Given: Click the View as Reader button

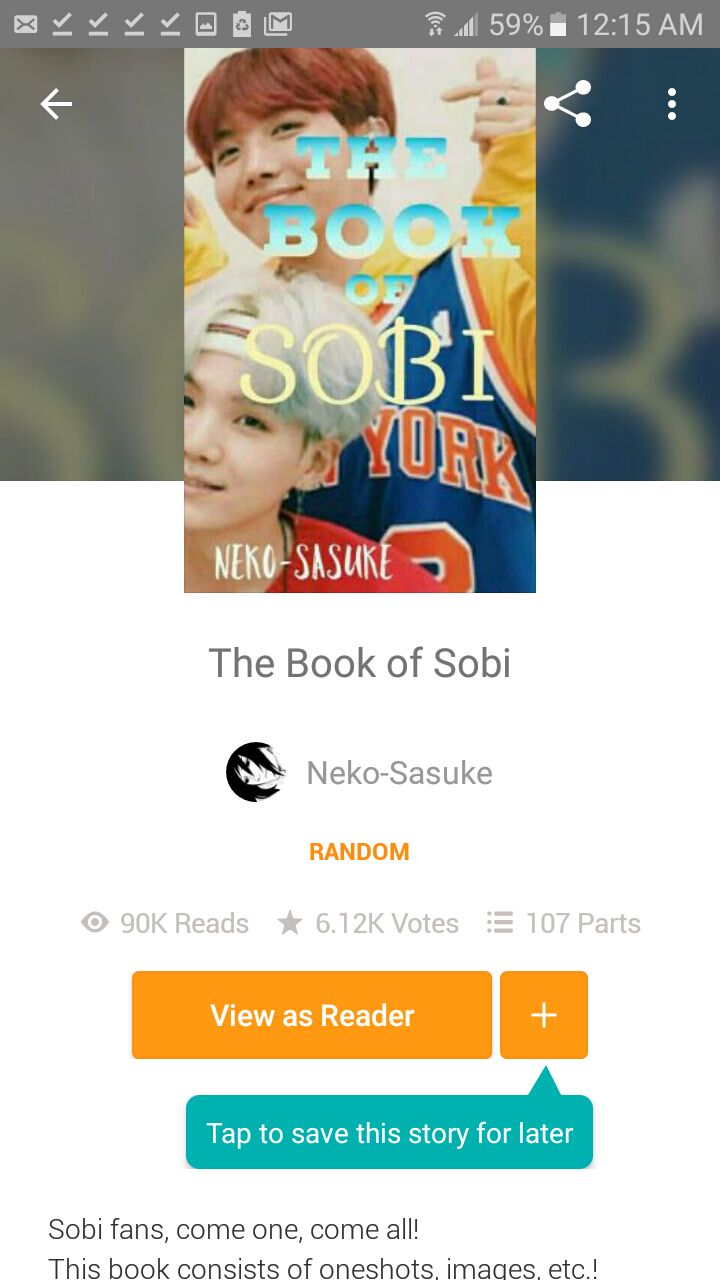Looking at the screenshot, I should coord(312,1015).
